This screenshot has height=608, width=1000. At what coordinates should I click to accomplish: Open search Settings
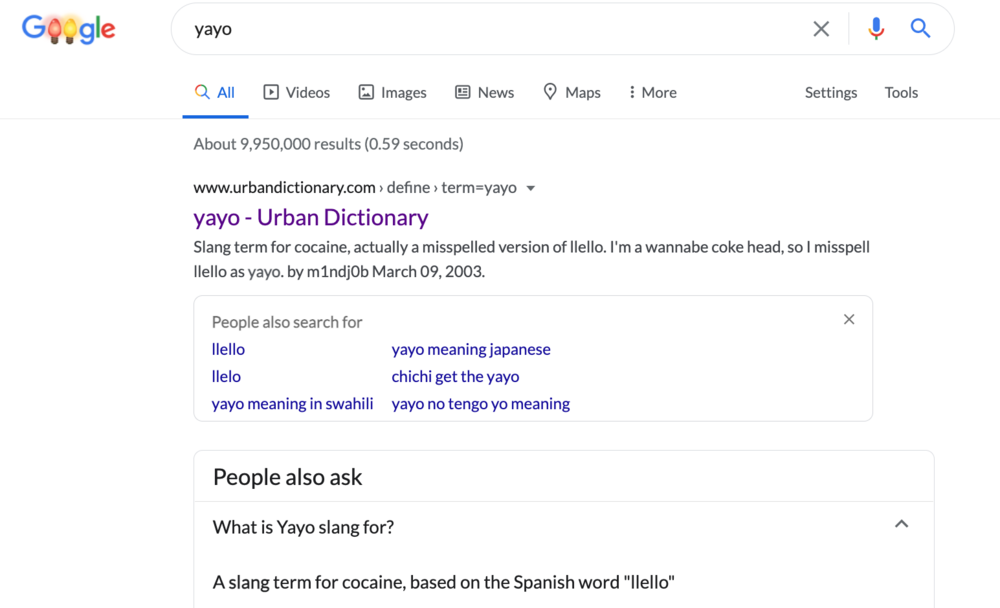(x=830, y=93)
